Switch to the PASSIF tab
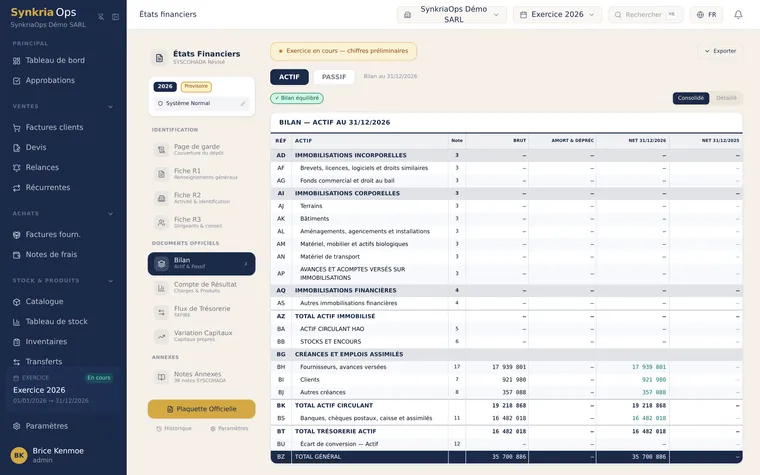Image resolution: width=760 pixels, height=475 pixels. click(334, 77)
